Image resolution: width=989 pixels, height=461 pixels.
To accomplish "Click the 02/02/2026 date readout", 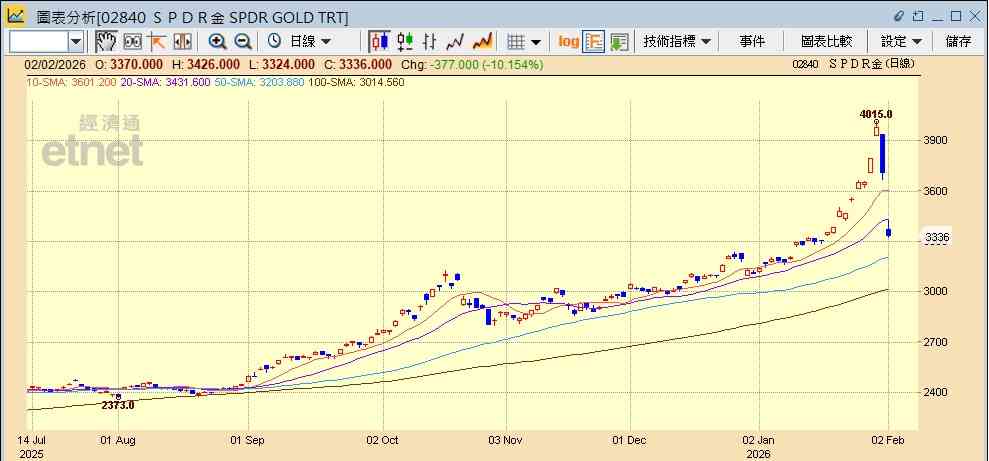I will click(56, 64).
